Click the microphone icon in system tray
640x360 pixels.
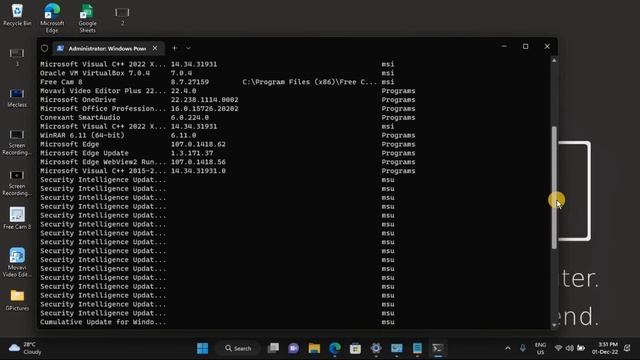click(x=522, y=348)
